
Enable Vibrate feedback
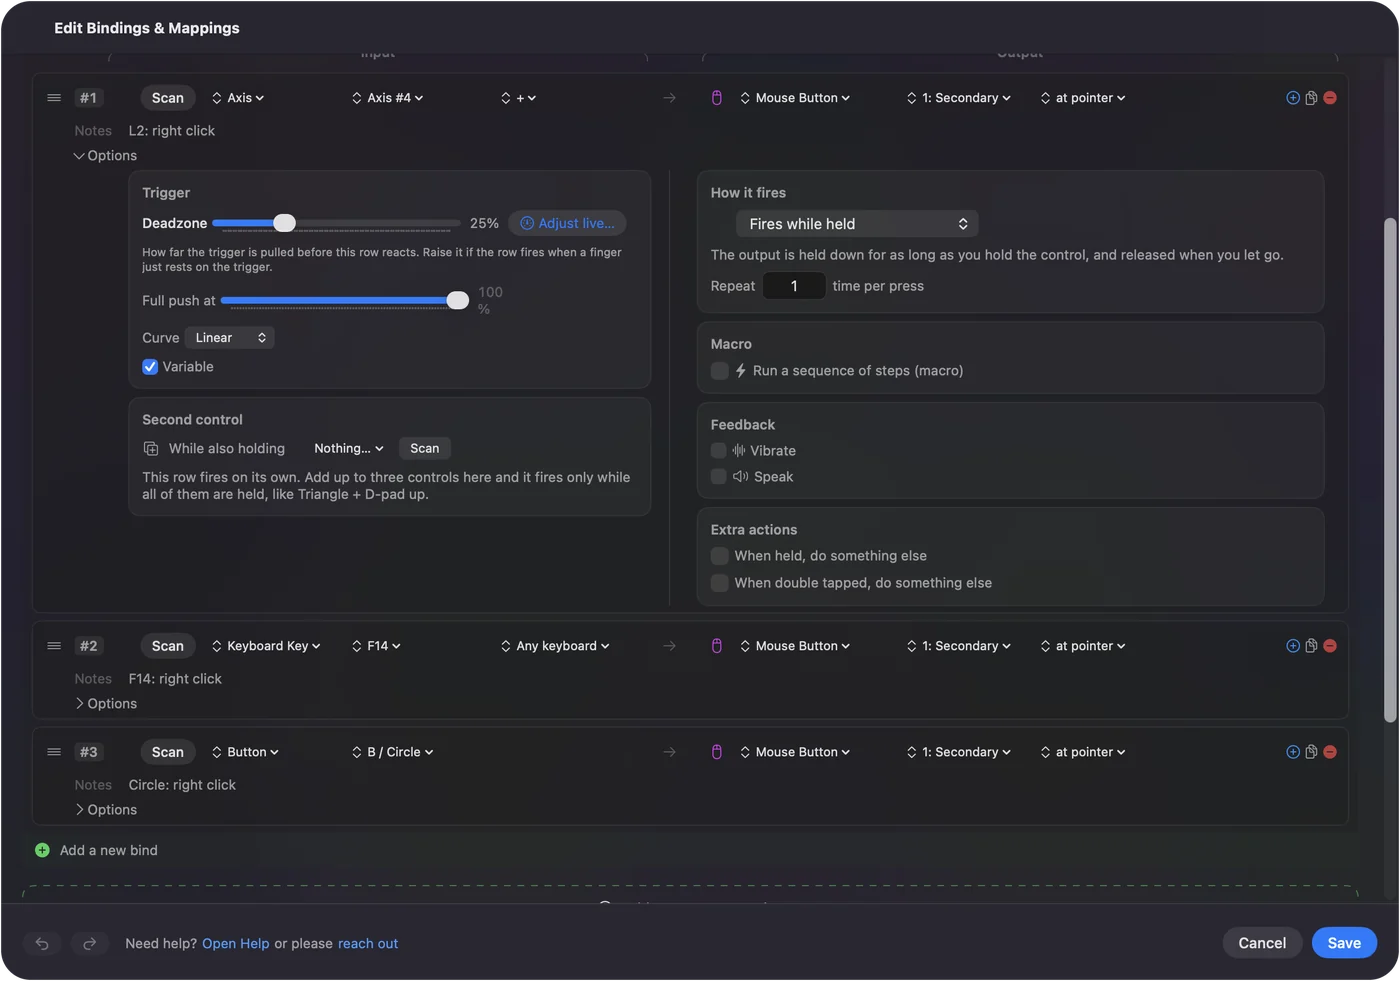[x=718, y=451]
